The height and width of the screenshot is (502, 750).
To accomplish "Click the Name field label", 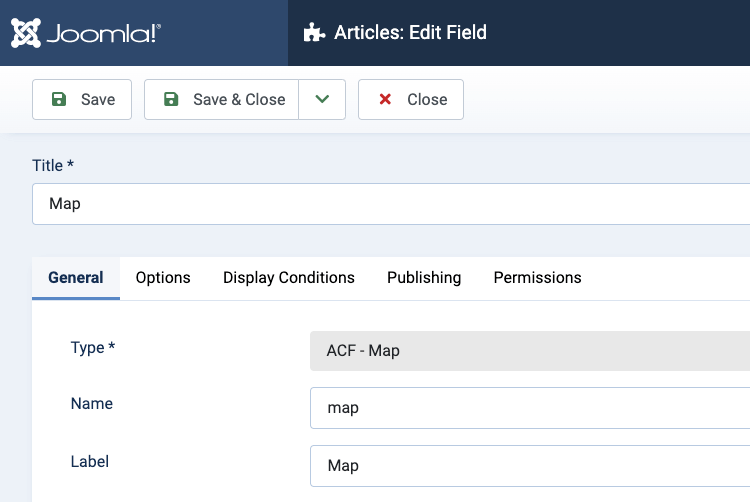I will click(92, 404).
